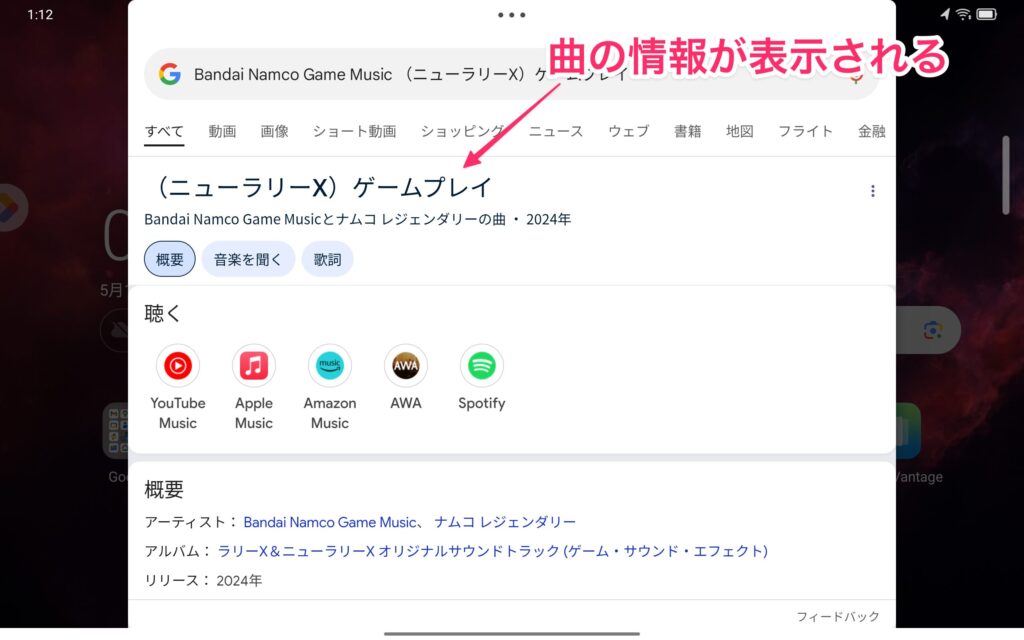Image resolution: width=1024 pixels, height=640 pixels.
Task: Switch to the 動画 tab
Action: coord(222,131)
